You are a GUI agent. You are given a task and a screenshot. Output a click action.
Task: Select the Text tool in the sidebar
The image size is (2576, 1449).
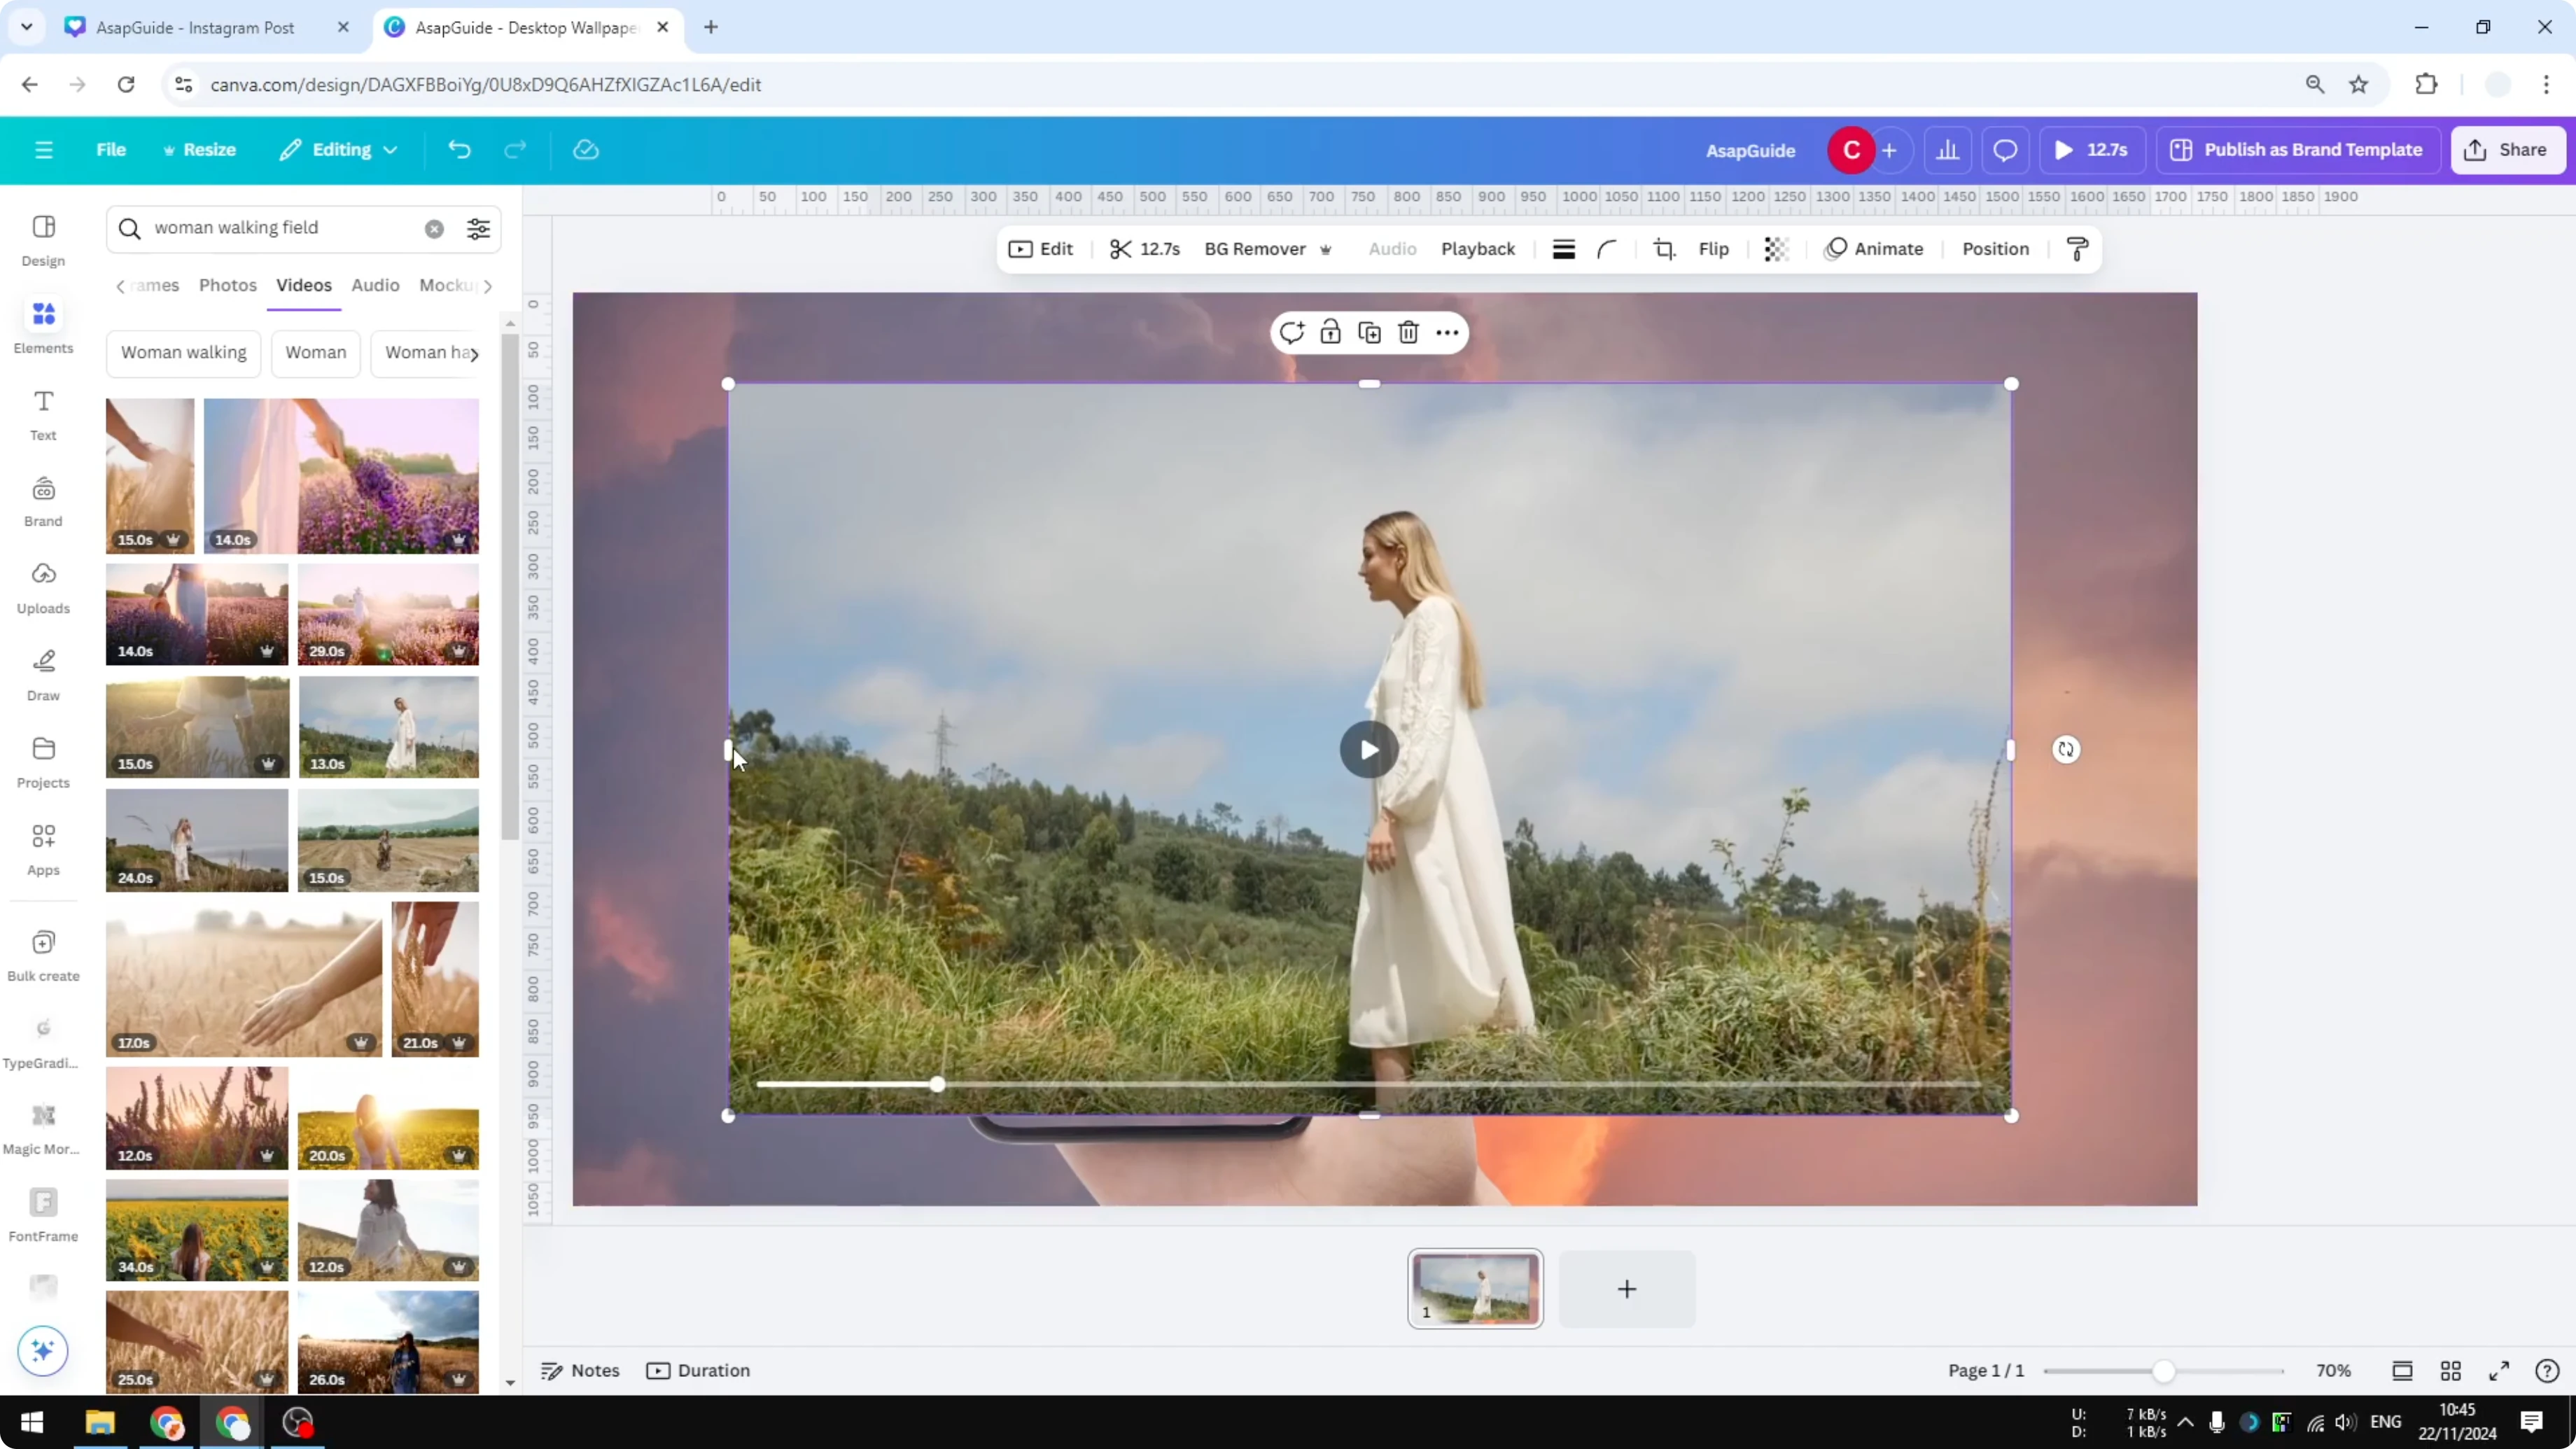pyautogui.click(x=42, y=413)
